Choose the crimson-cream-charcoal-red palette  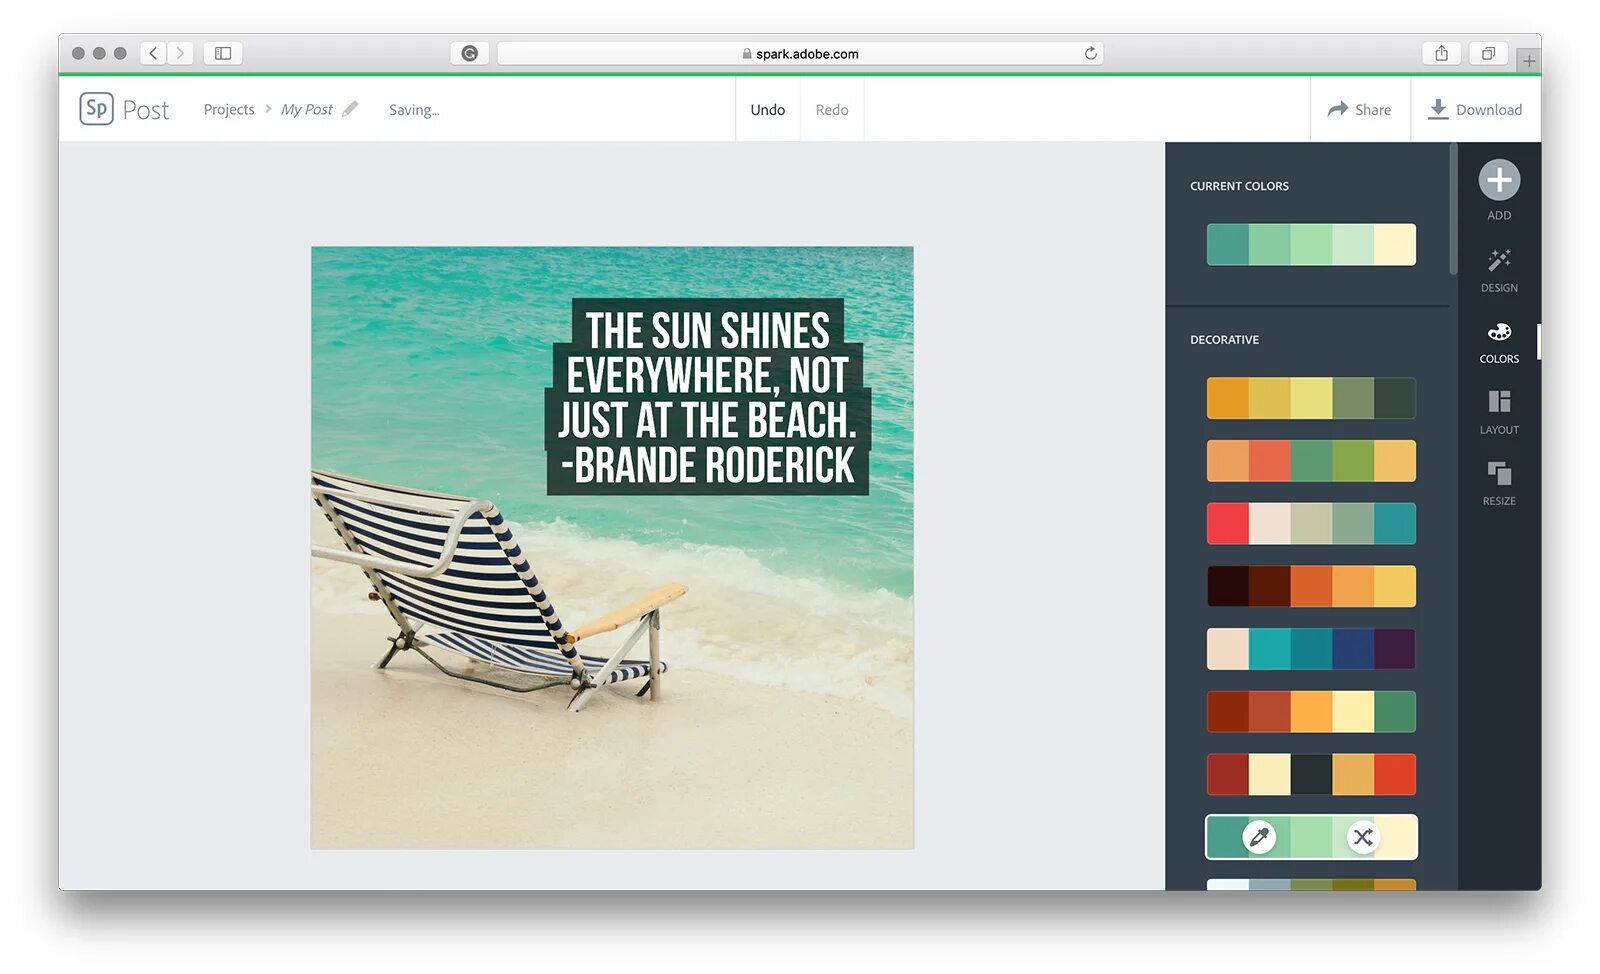click(x=1311, y=775)
